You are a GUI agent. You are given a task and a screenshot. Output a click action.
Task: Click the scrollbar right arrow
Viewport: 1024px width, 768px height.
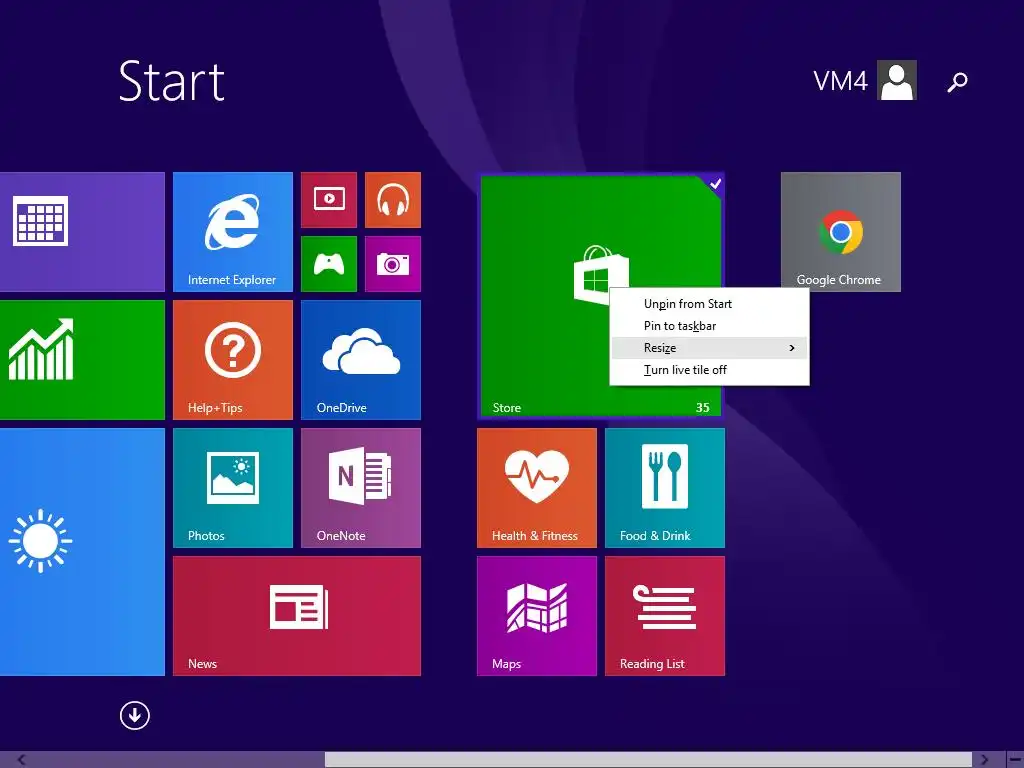(x=984, y=760)
